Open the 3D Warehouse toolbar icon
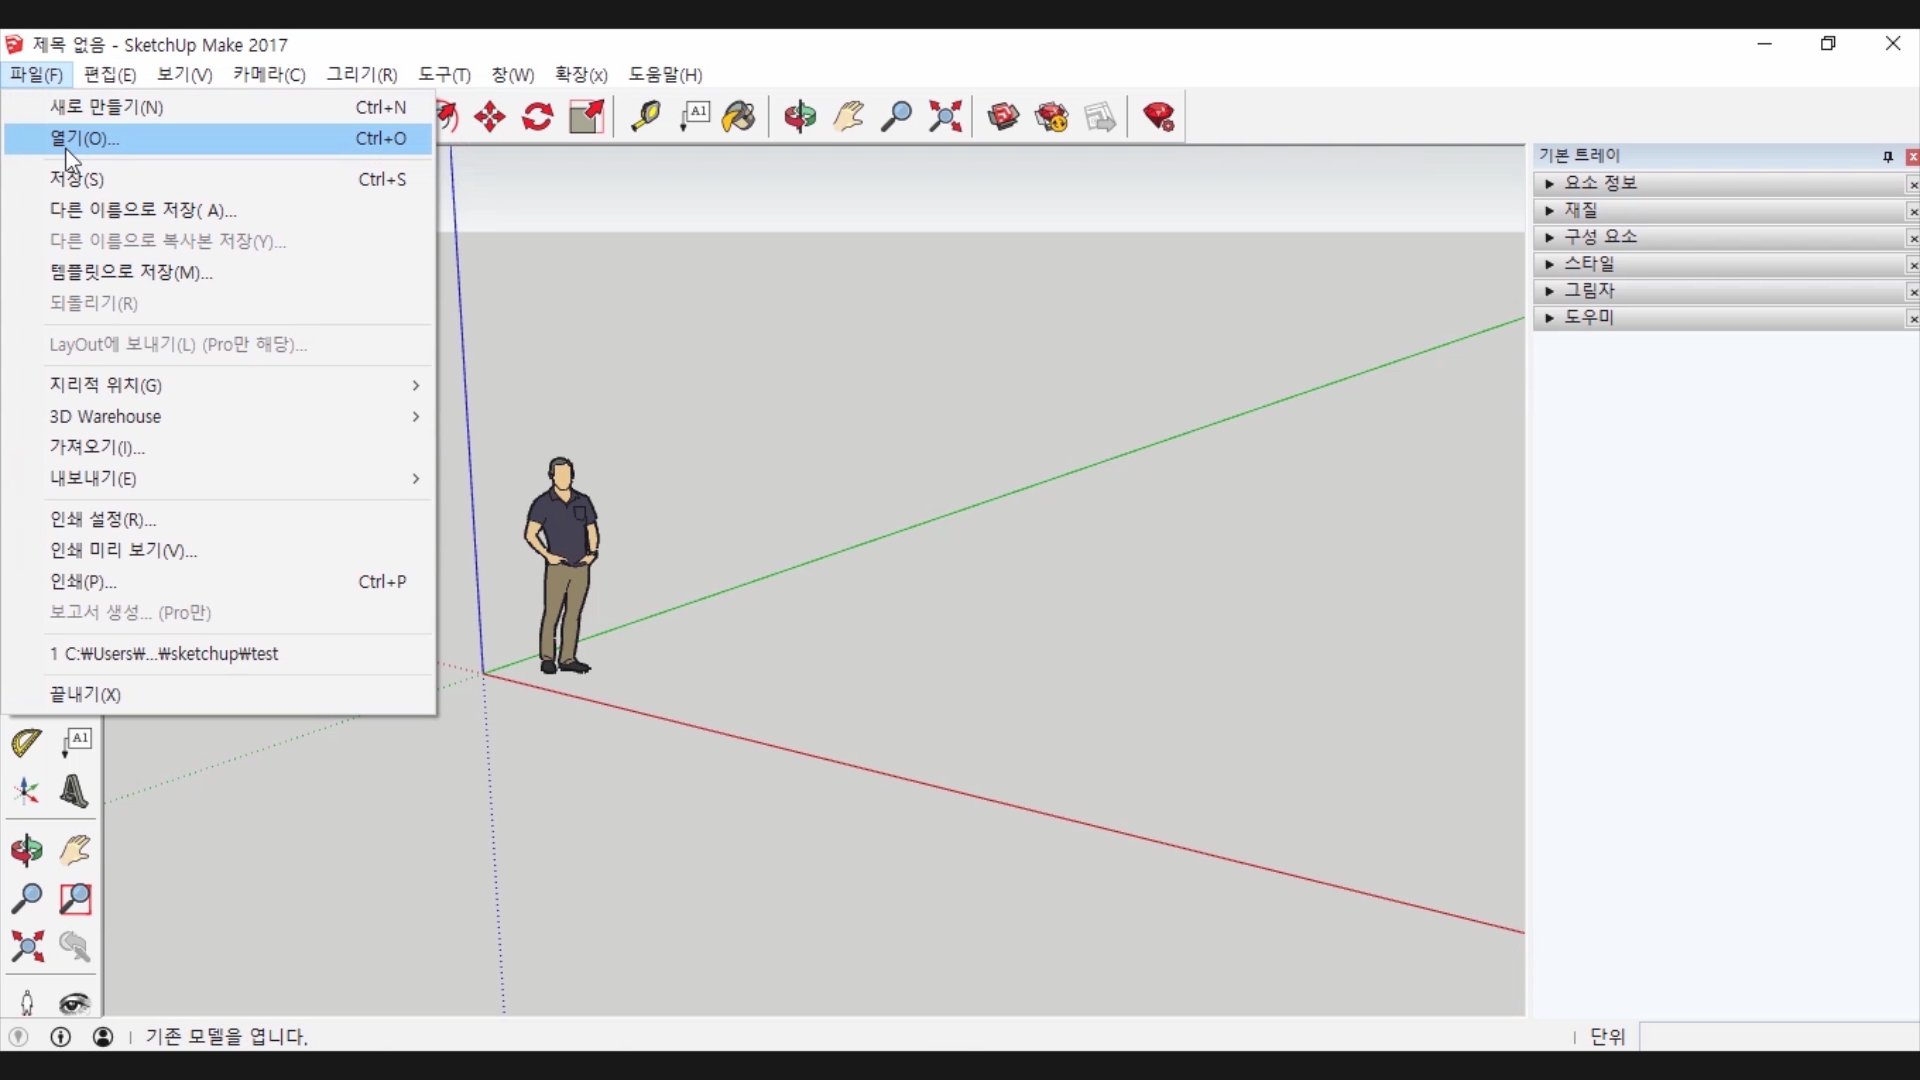This screenshot has width=1920, height=1080. (1003, 117)
